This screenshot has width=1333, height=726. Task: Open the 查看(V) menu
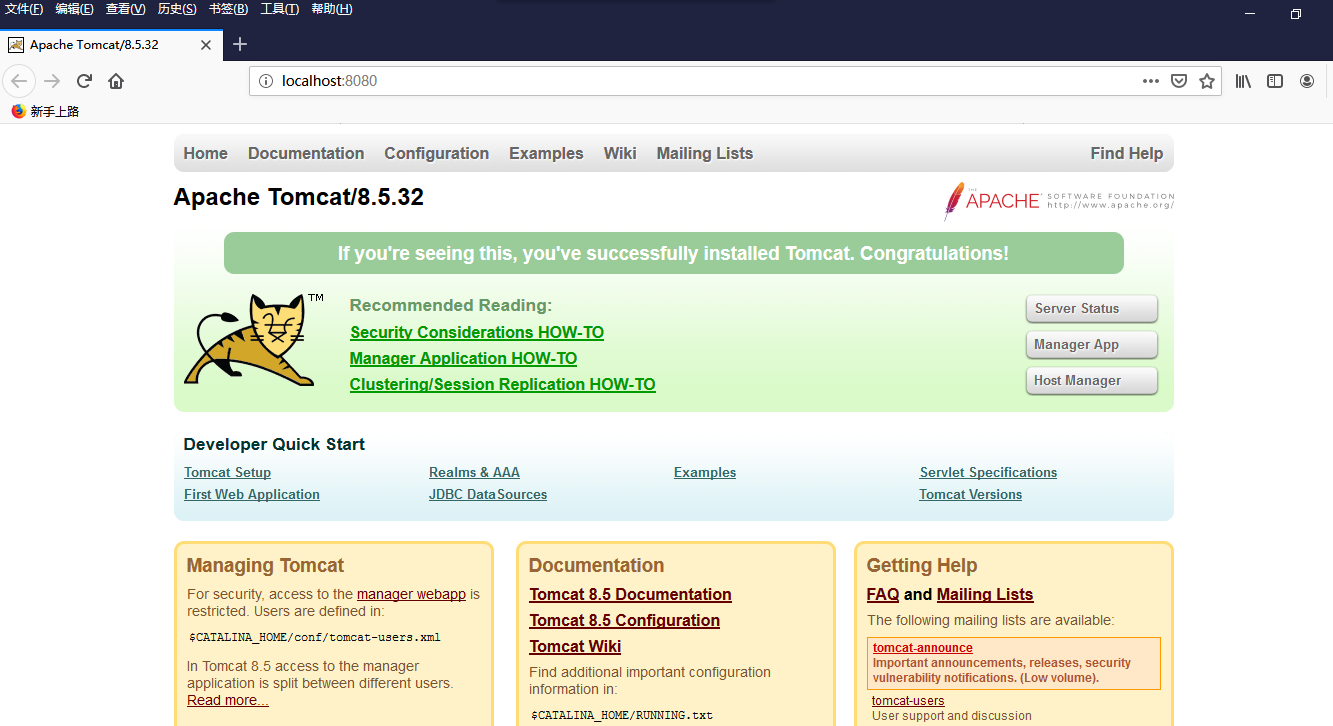coord(125,9)
